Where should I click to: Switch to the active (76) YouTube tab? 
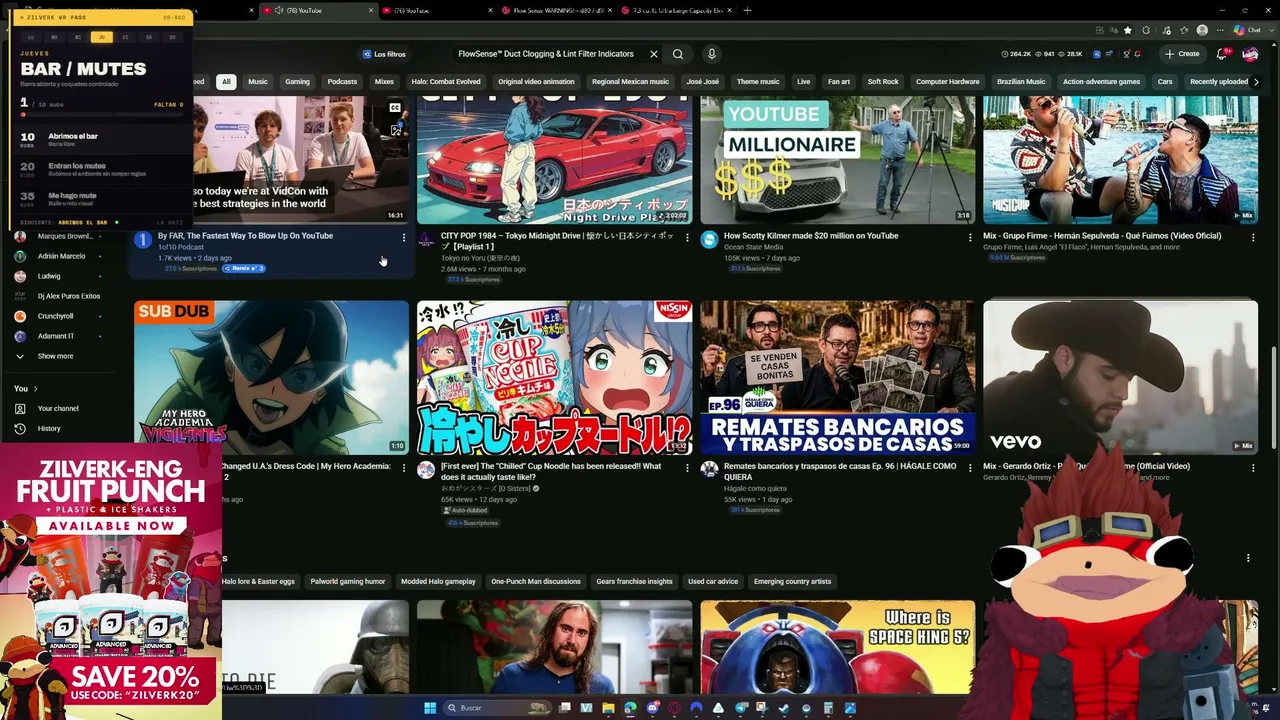[316, 10]
